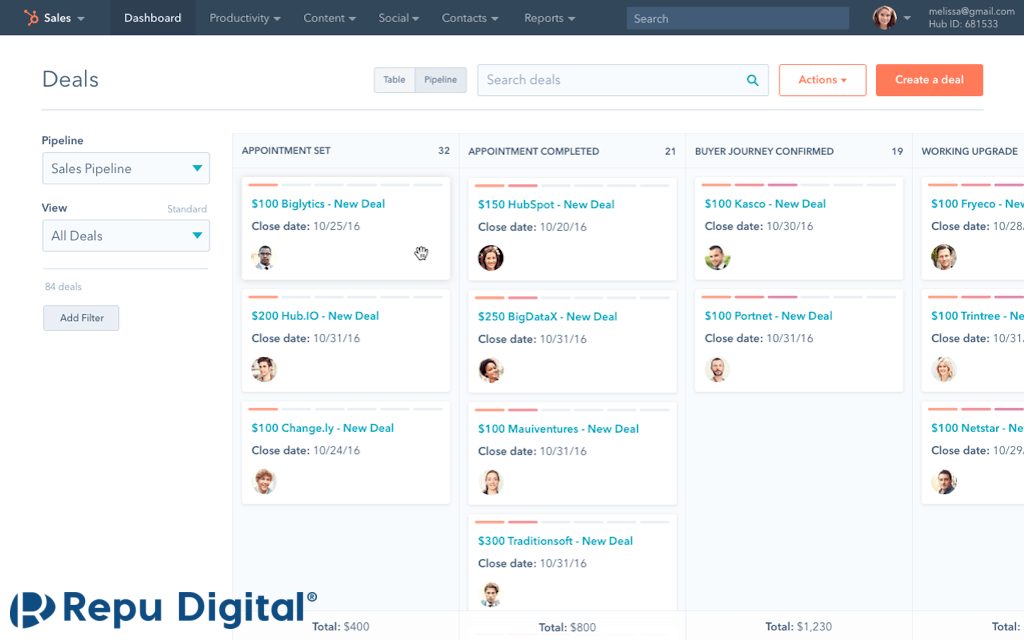The height and width of the screenshot is (640, 1024).
Task: Open the $100 Trintree deal link
Action: pyautogui.click(x=977, y=316)
